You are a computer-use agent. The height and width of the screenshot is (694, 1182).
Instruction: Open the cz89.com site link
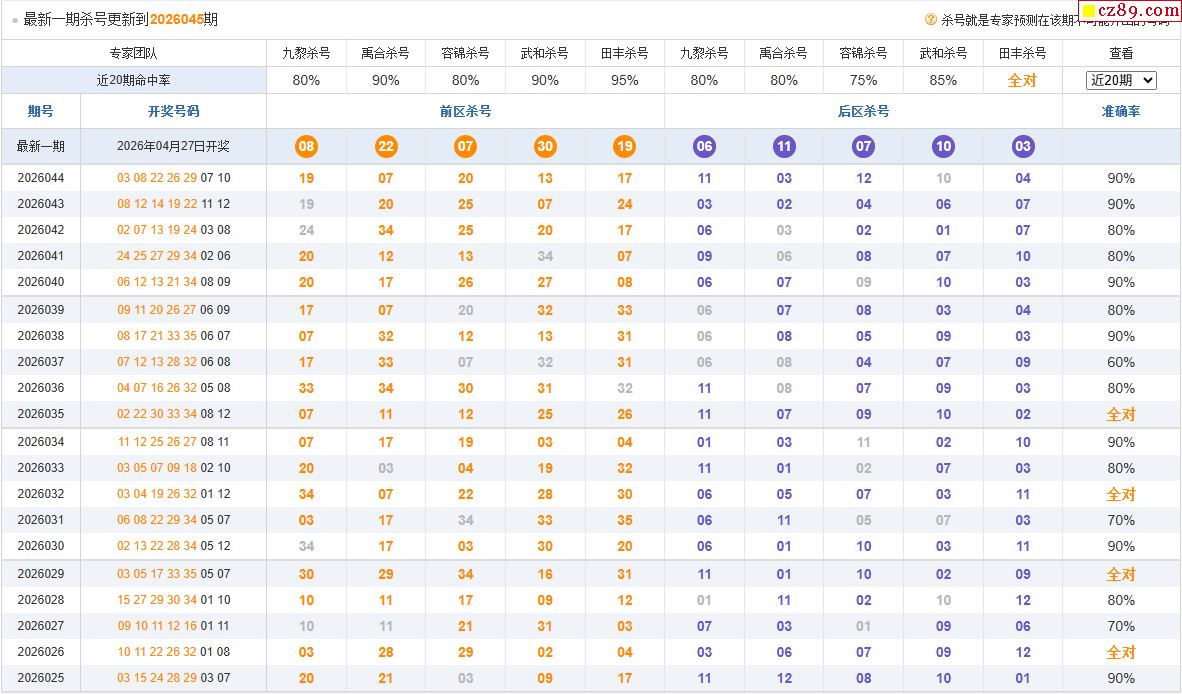(x=1131, y=12)
